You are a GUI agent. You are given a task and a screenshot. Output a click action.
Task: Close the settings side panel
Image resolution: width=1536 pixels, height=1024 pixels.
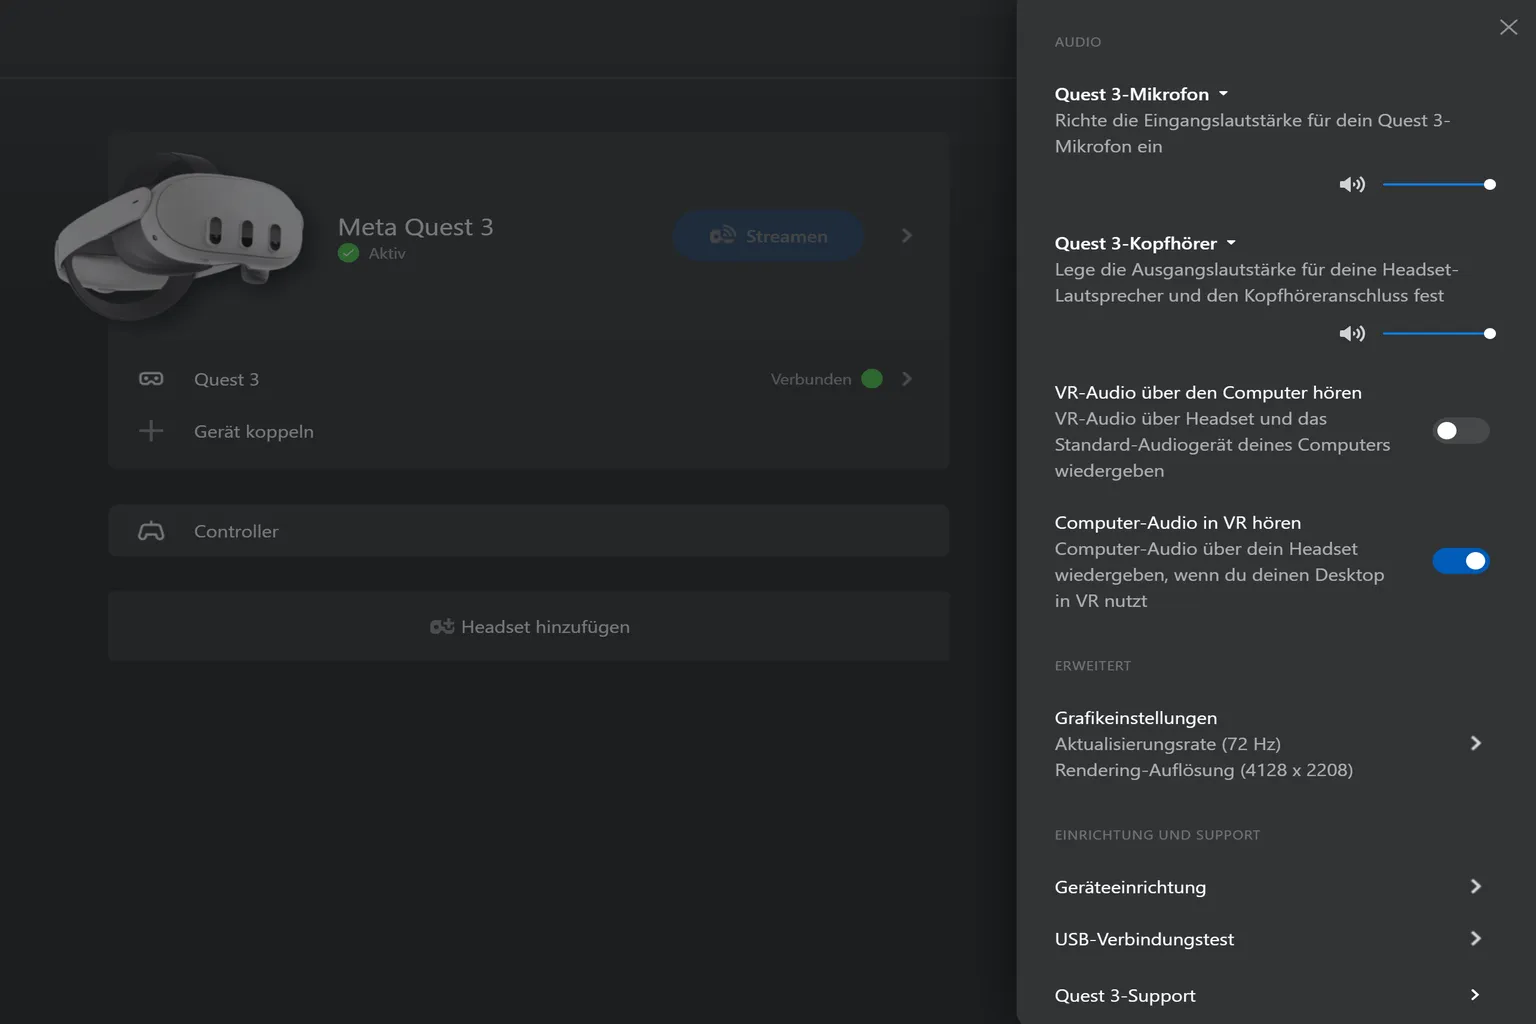click(1508, 28)
